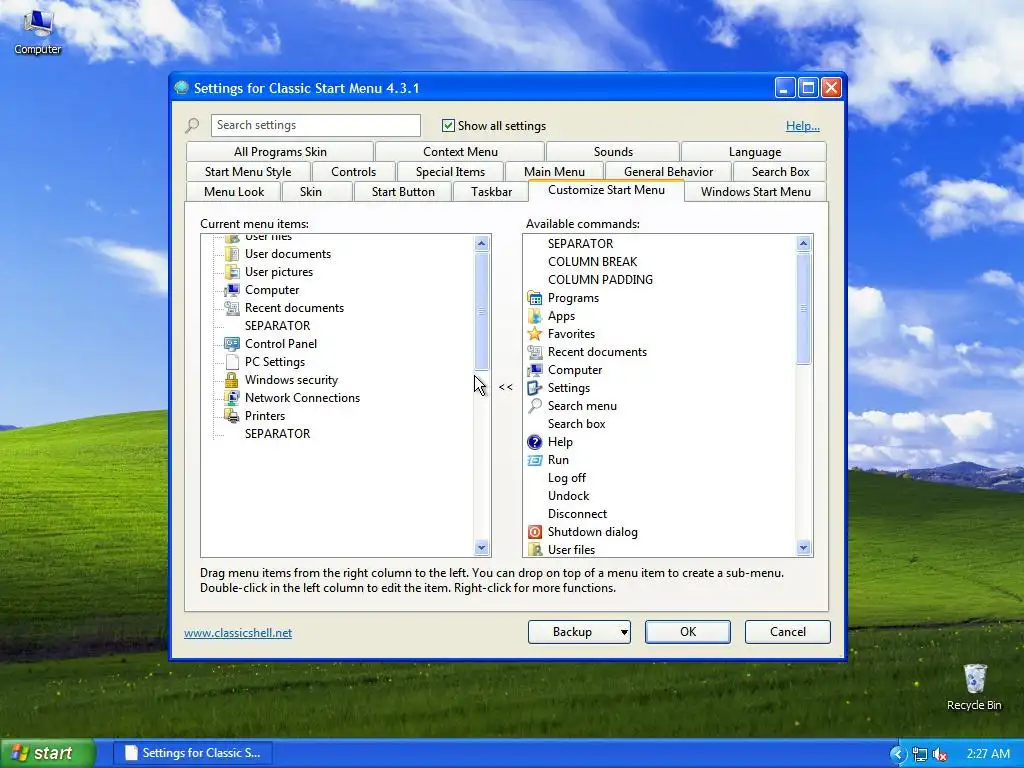Expand hidden tray icons arrow
Viewport: 1024px width, 768px height.
(x=898, y=754)
